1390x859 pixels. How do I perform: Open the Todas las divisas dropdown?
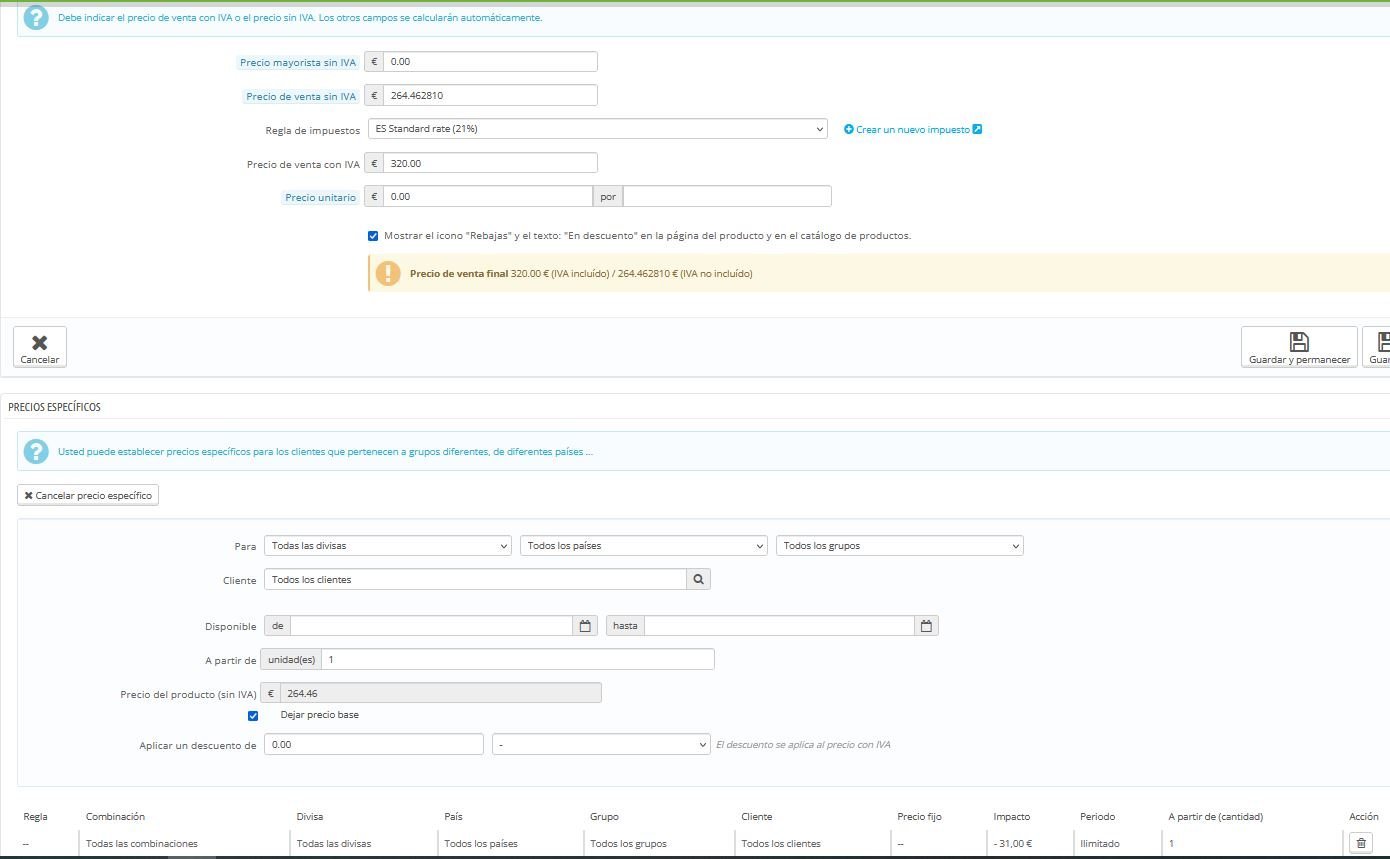coord(388,546)
